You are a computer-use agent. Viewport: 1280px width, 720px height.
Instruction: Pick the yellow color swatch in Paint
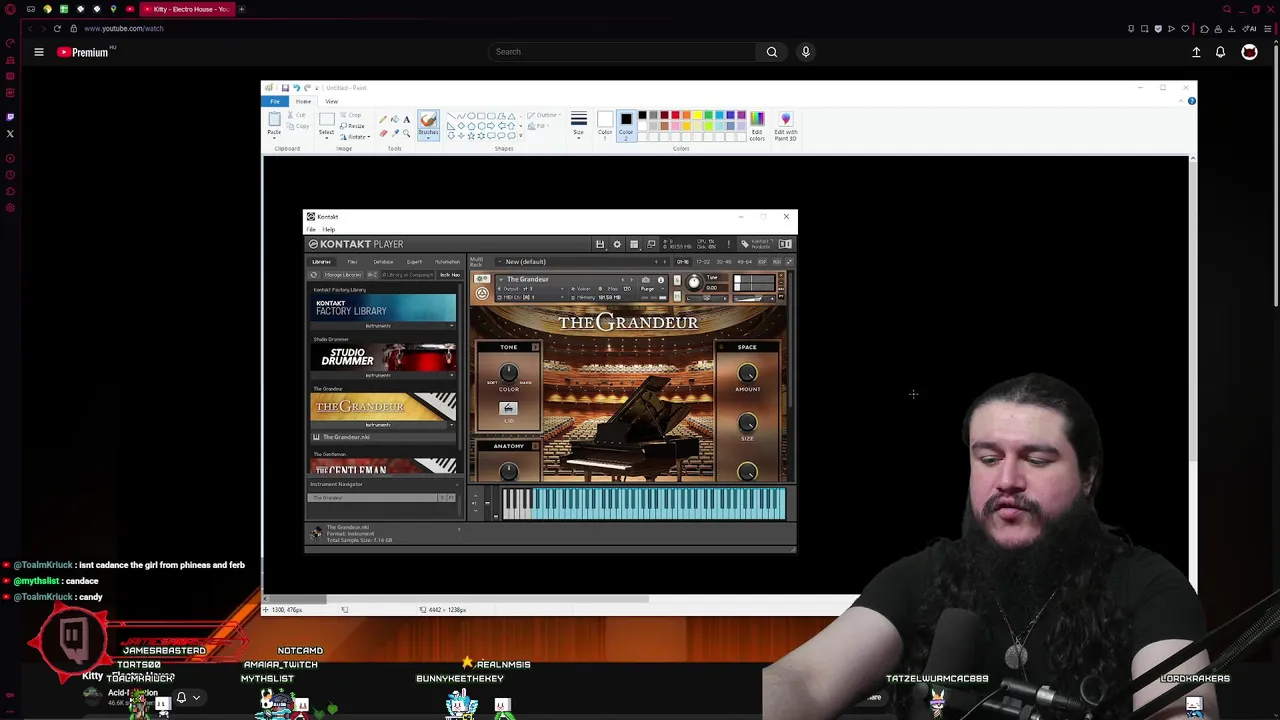pos(697,116)
